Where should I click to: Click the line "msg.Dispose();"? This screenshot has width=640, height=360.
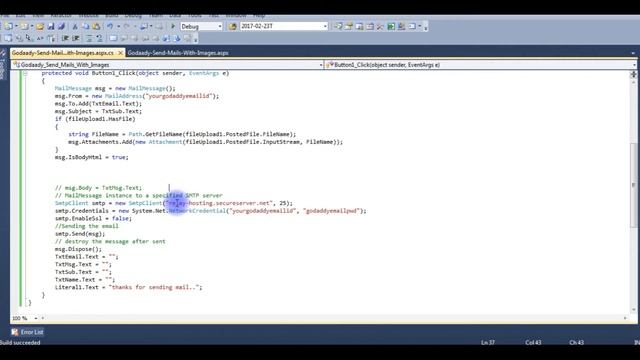coord(78,249)
